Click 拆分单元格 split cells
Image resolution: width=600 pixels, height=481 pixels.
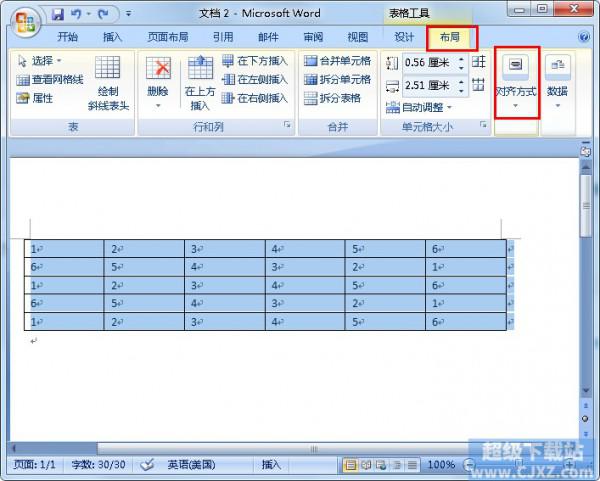338,80
